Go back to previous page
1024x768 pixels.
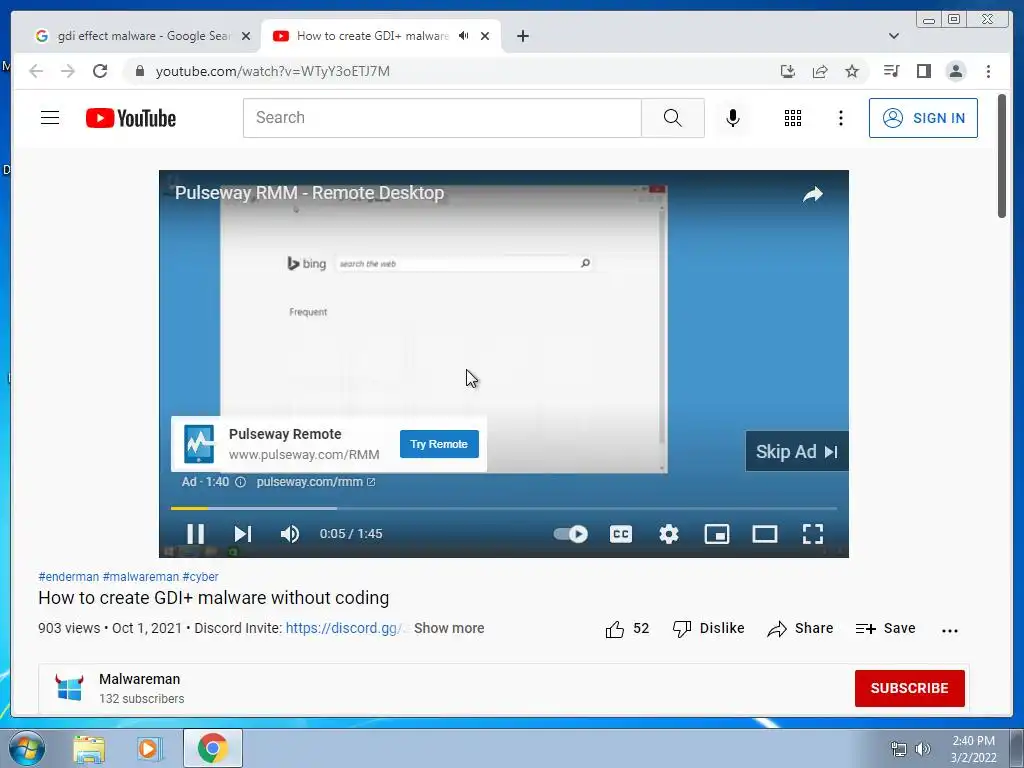point(36,71)
